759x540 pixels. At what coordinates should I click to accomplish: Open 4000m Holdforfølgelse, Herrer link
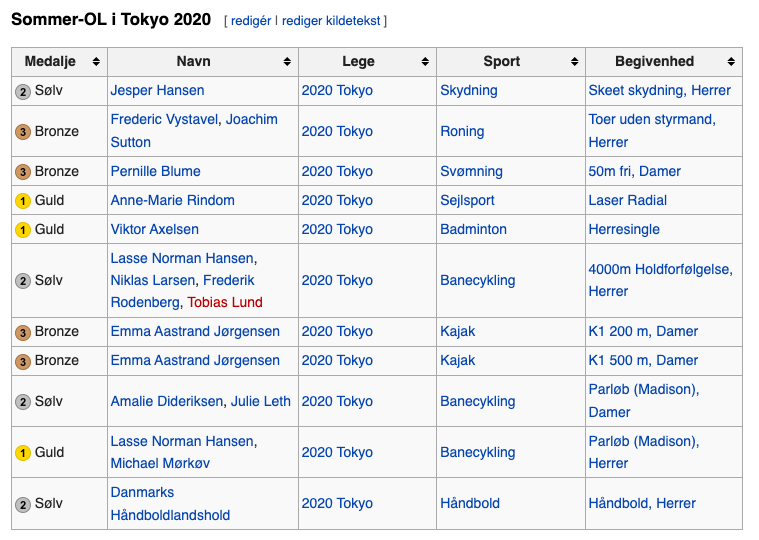(660, 280)
